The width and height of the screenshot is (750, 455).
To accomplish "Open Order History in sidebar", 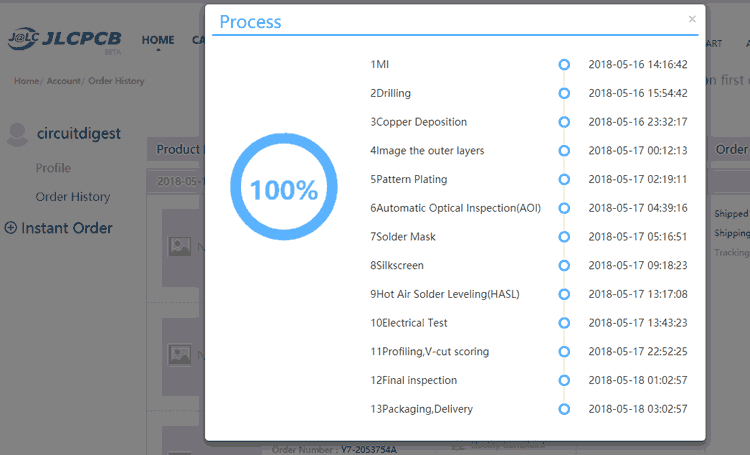I will [x=73, y=197].
